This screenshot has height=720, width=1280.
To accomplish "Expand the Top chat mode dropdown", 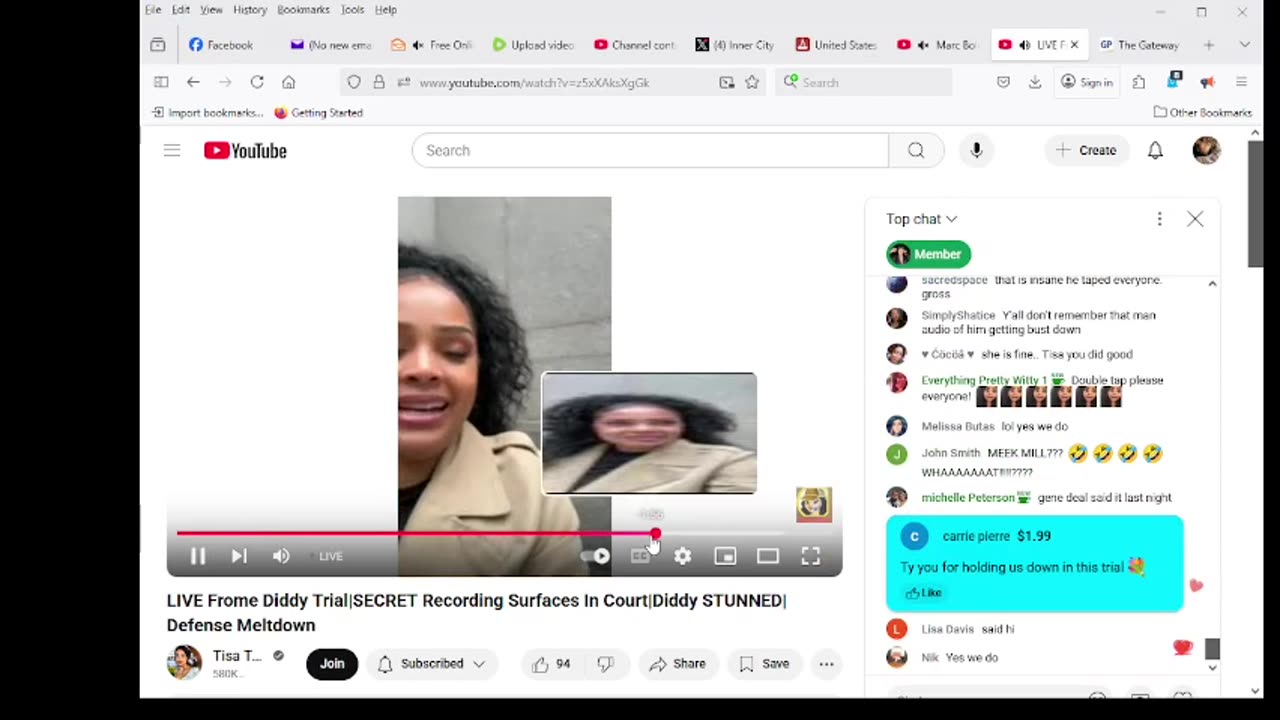I will (x=921, y=219).
